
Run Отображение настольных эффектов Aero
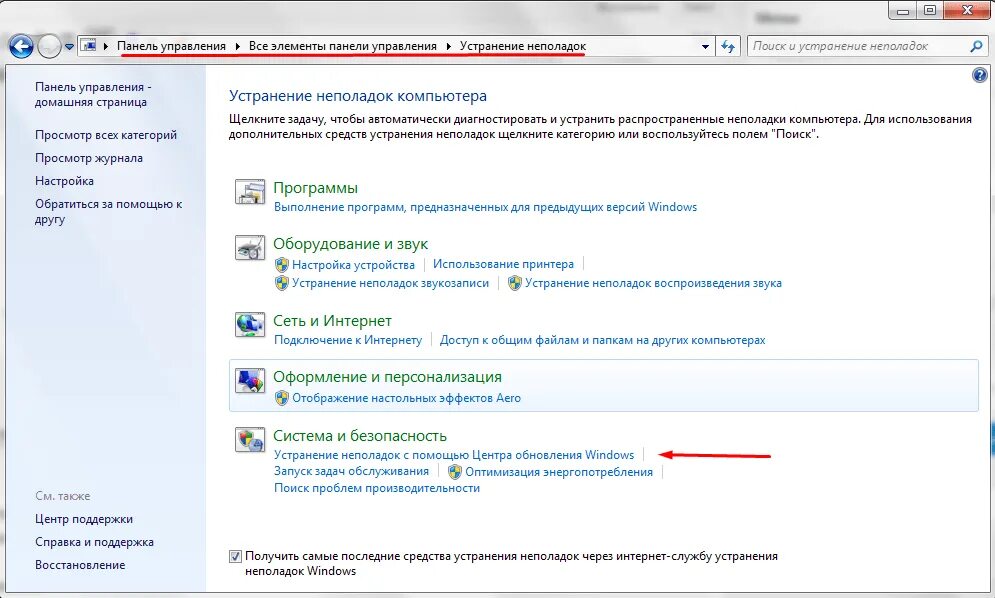click(x=406, y=398)
